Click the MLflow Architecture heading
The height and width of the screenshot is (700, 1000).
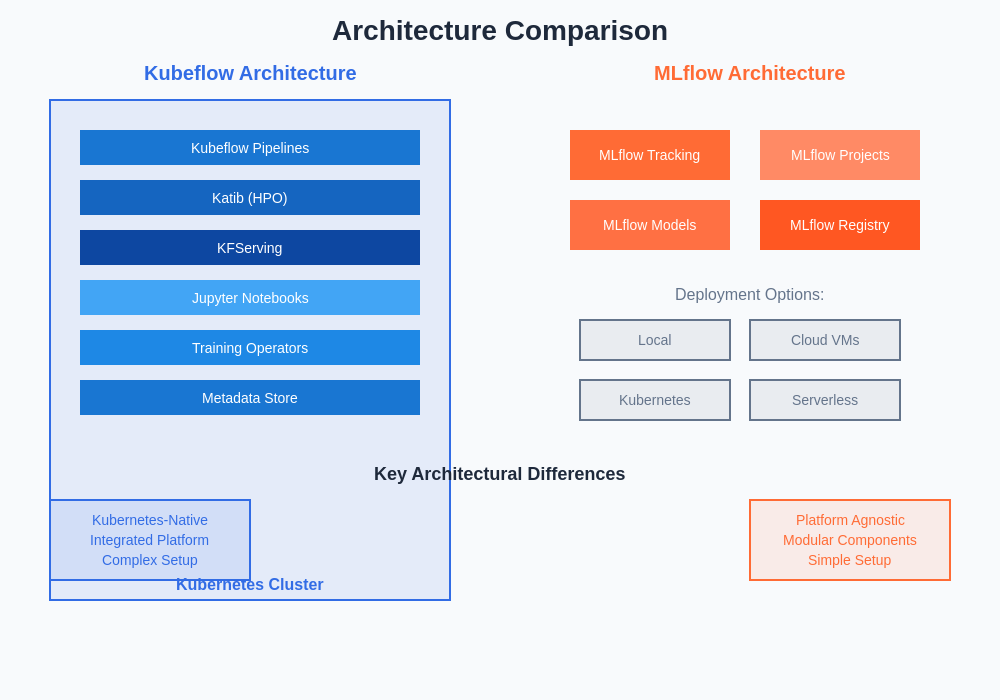pos(750,73)
